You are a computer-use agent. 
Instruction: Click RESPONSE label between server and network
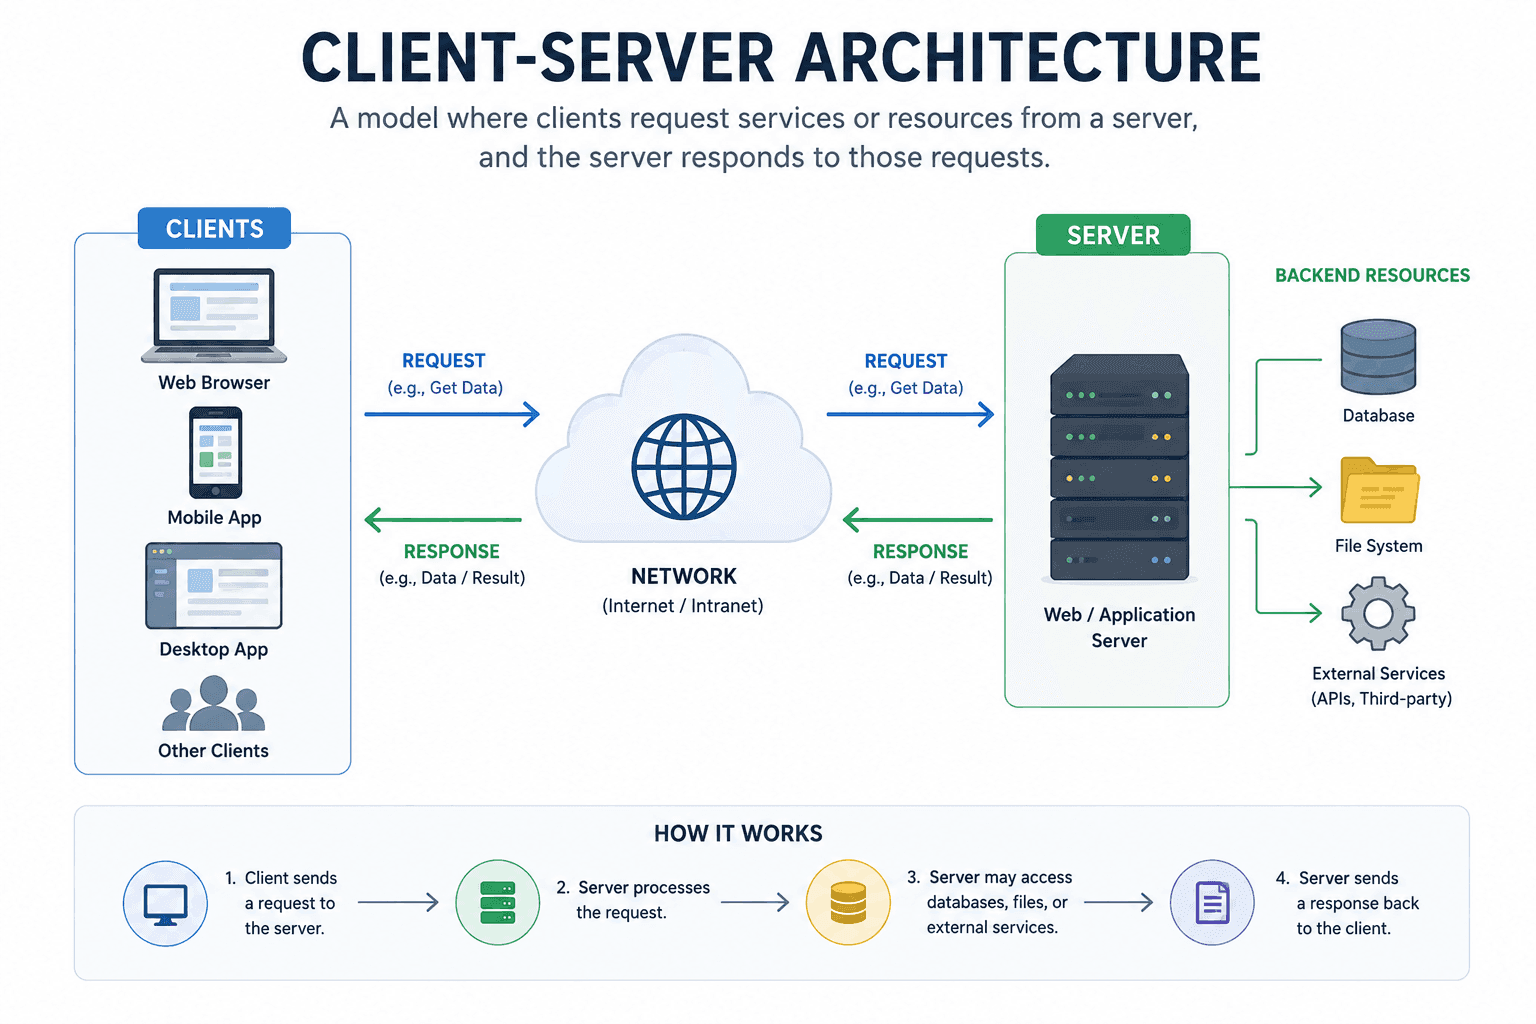click(x=921, y=551)
